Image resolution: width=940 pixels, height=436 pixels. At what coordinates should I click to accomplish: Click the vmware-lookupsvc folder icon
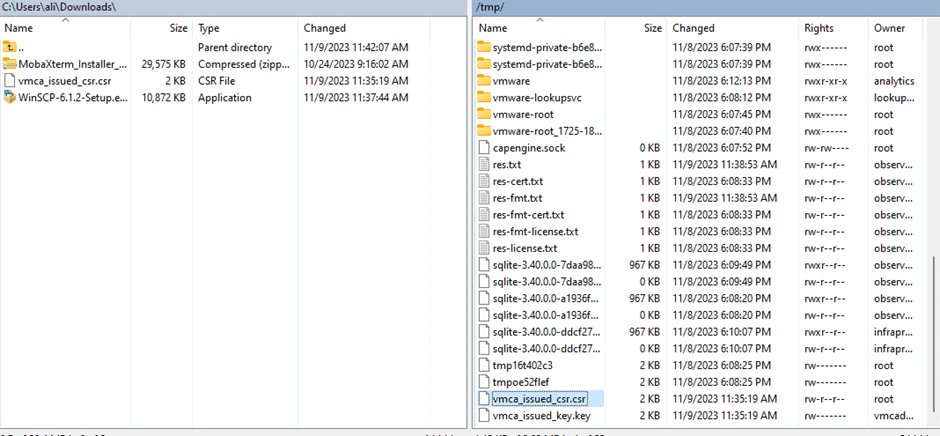pos(484,98)
